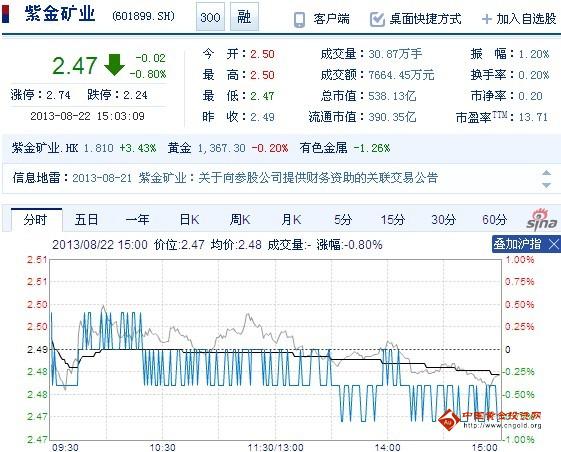Image resolution: width=561 pixels, height=452 pixels.
Task: Switch to the 5分 chart tab
Action: [342, 220]
